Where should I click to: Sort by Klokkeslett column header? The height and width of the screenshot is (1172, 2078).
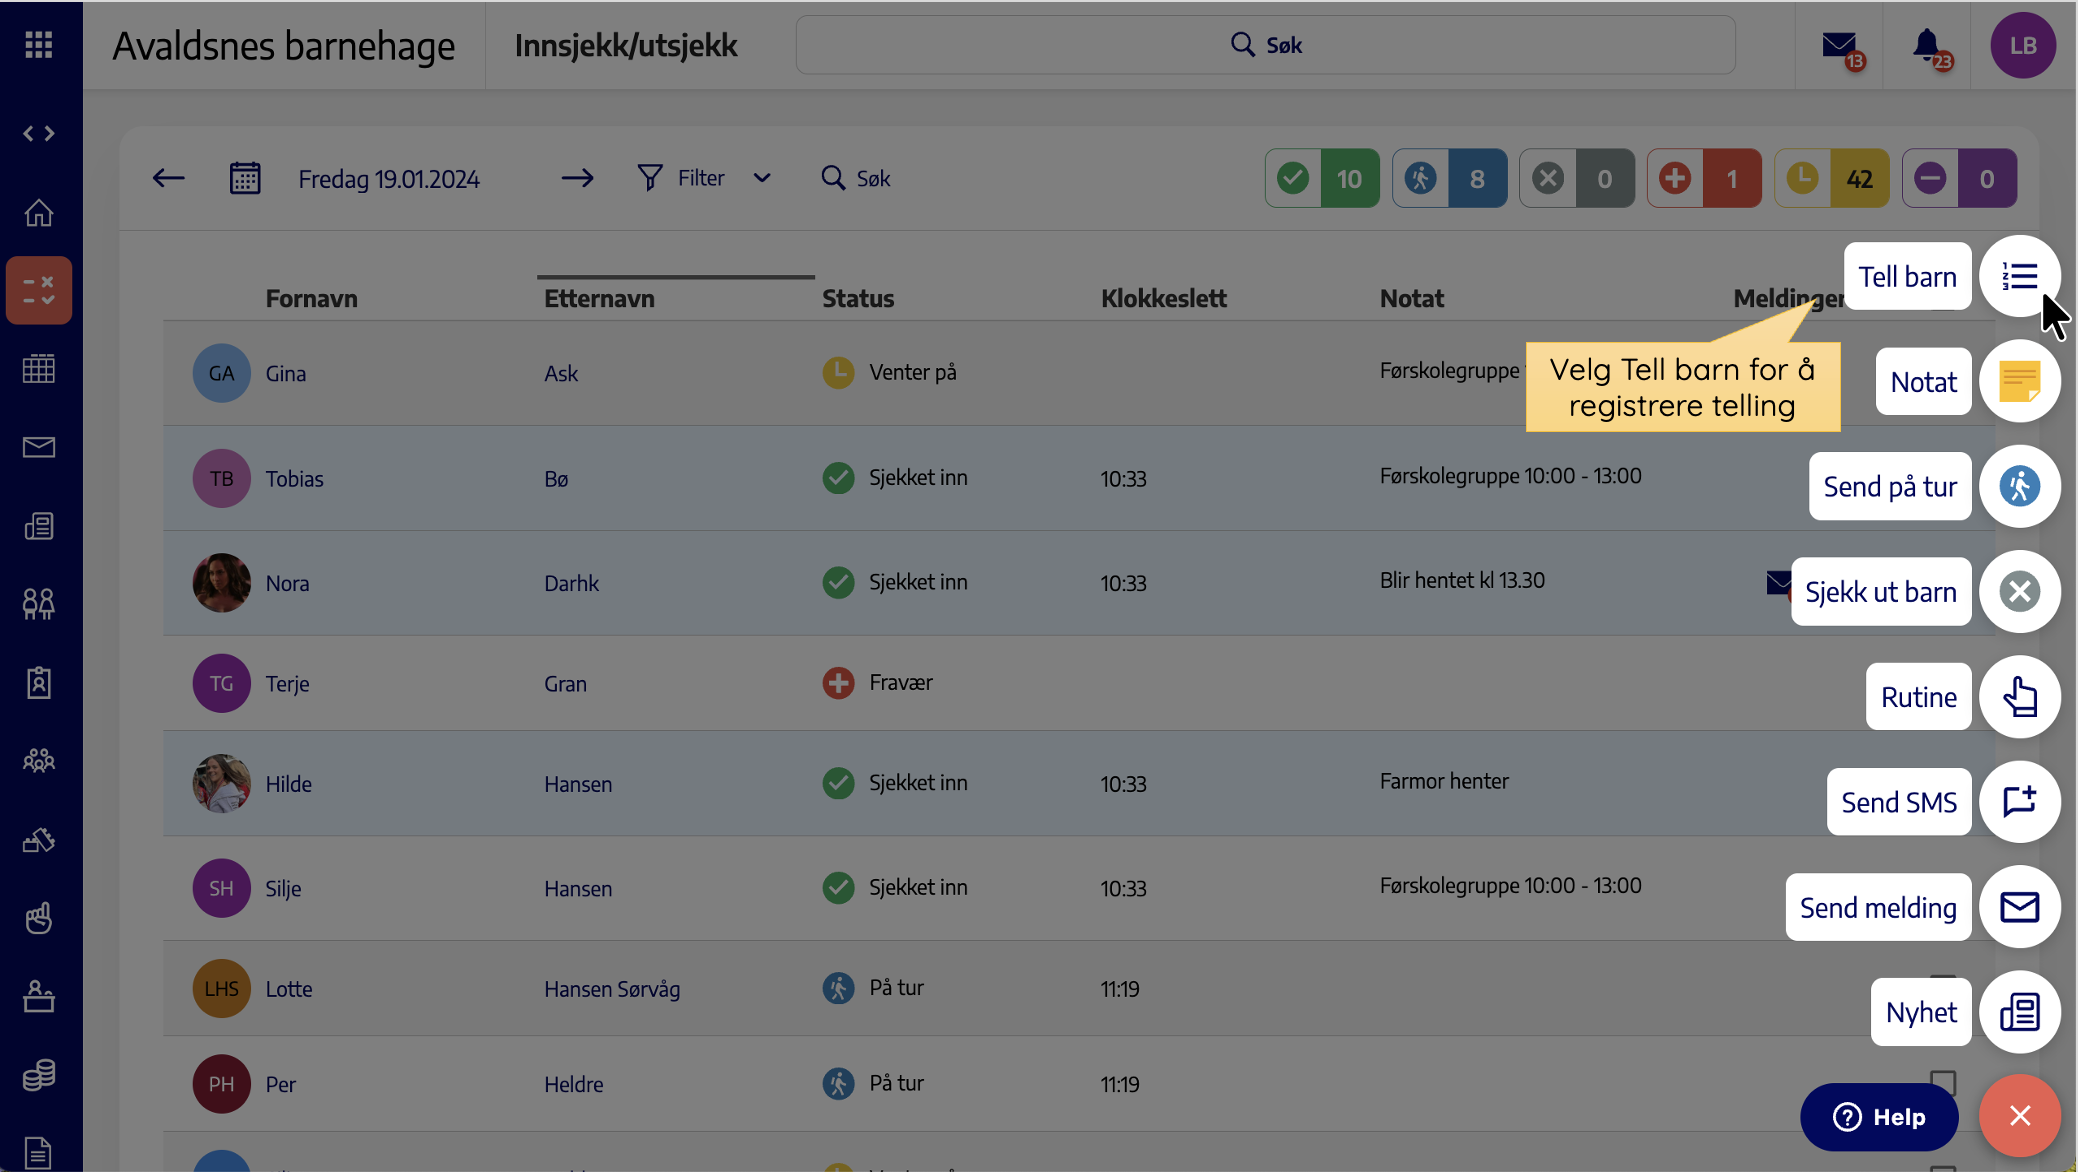(1164, 298)
